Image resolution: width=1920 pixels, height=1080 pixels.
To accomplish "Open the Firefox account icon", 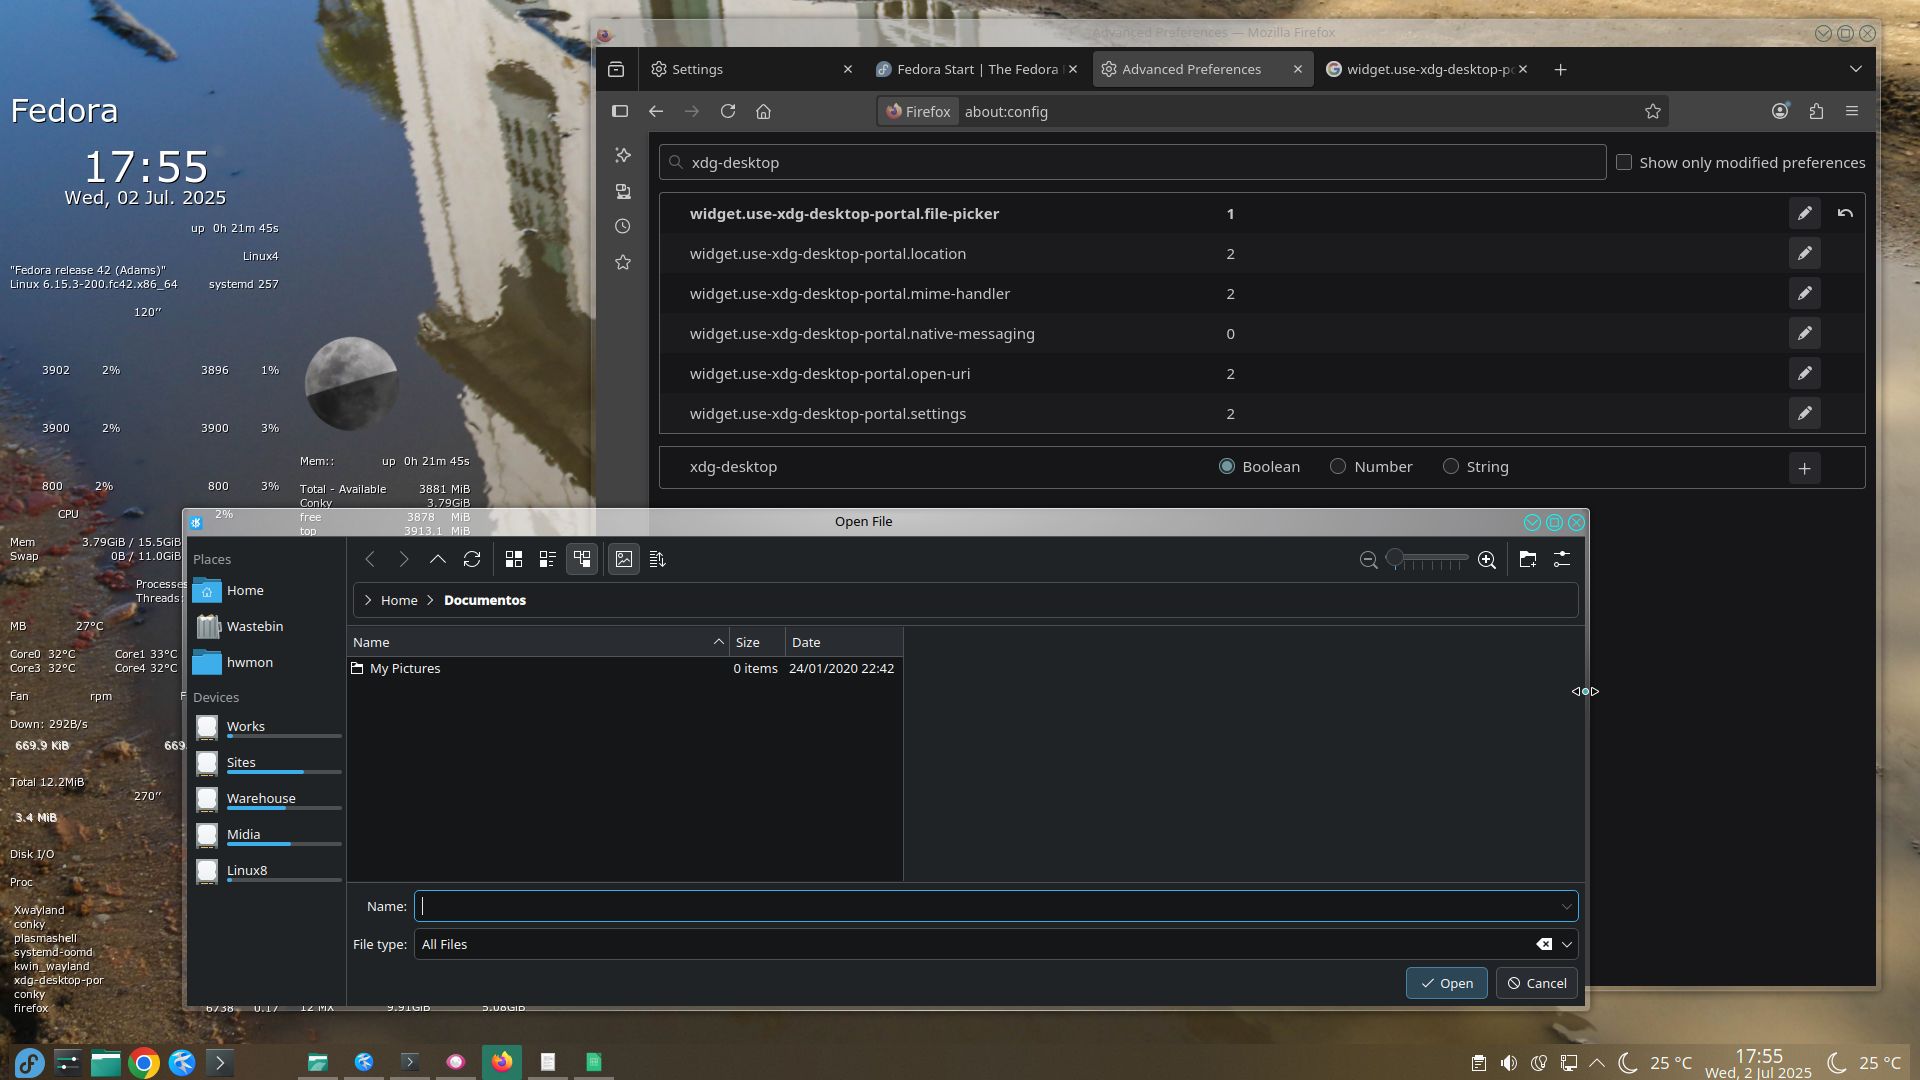I will tap(1780, 111).
